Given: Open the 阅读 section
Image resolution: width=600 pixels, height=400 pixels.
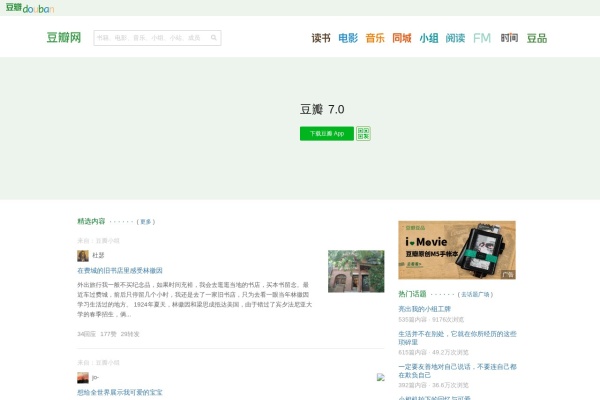Looking at the screenshot, I should [x=455, y=38].
